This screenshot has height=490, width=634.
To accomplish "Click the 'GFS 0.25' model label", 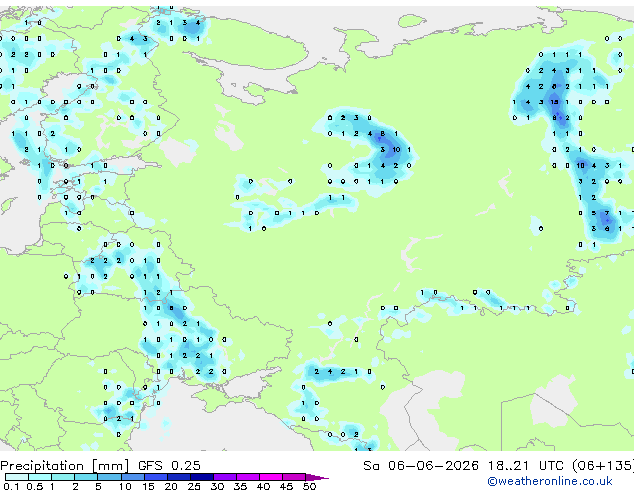I will coord(169,466).
